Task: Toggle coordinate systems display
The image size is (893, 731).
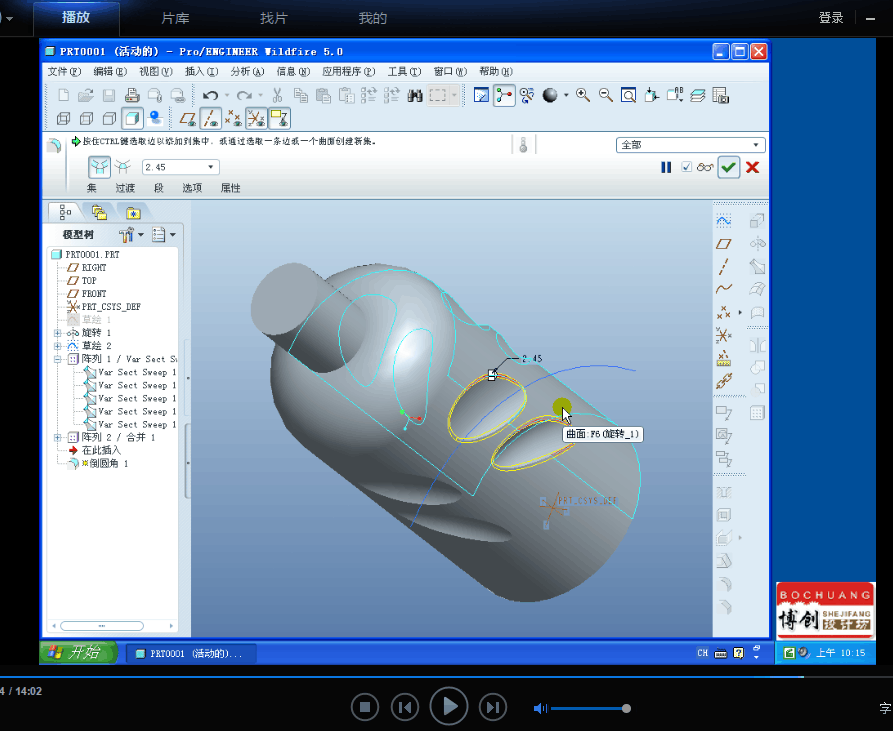Action: click(256, 118)
